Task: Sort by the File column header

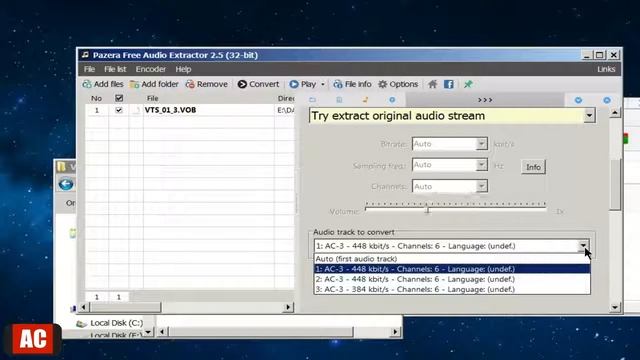Action: [209, 98]
